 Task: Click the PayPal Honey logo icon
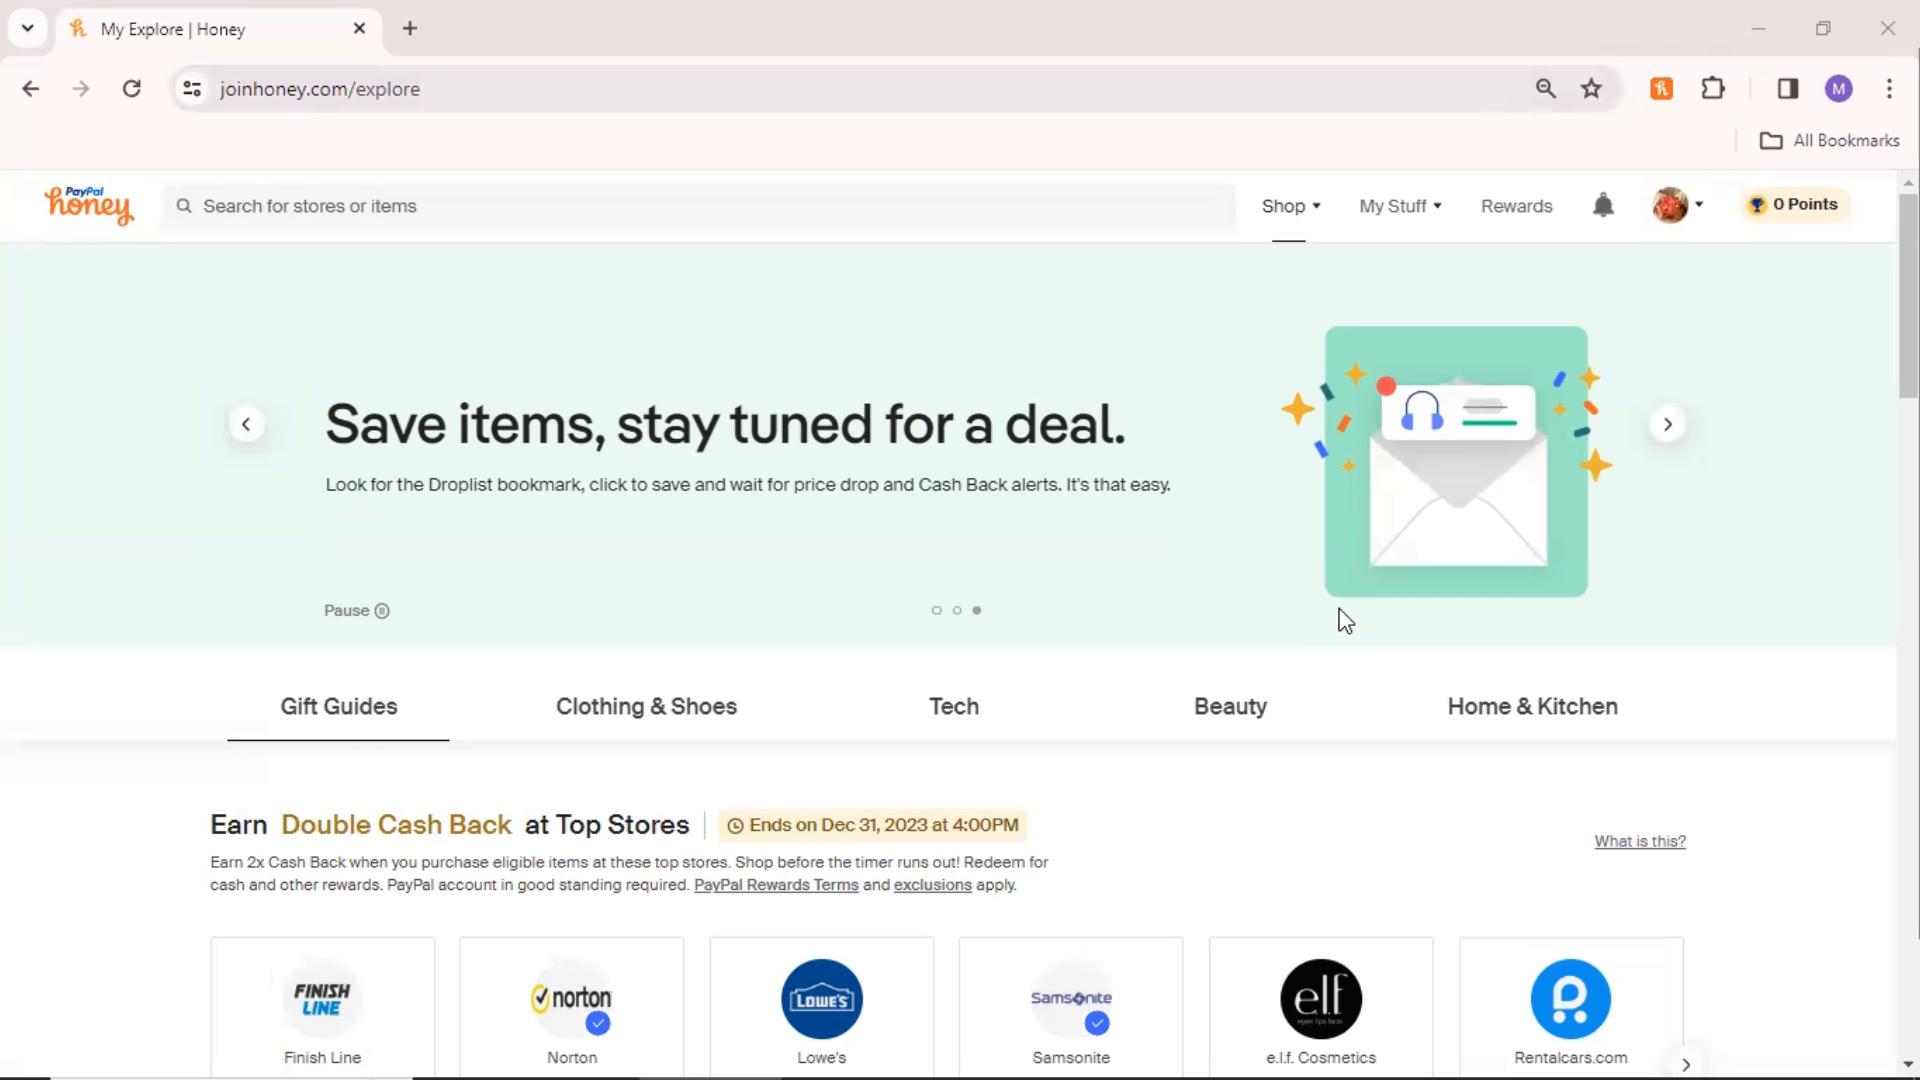point(88,204)
